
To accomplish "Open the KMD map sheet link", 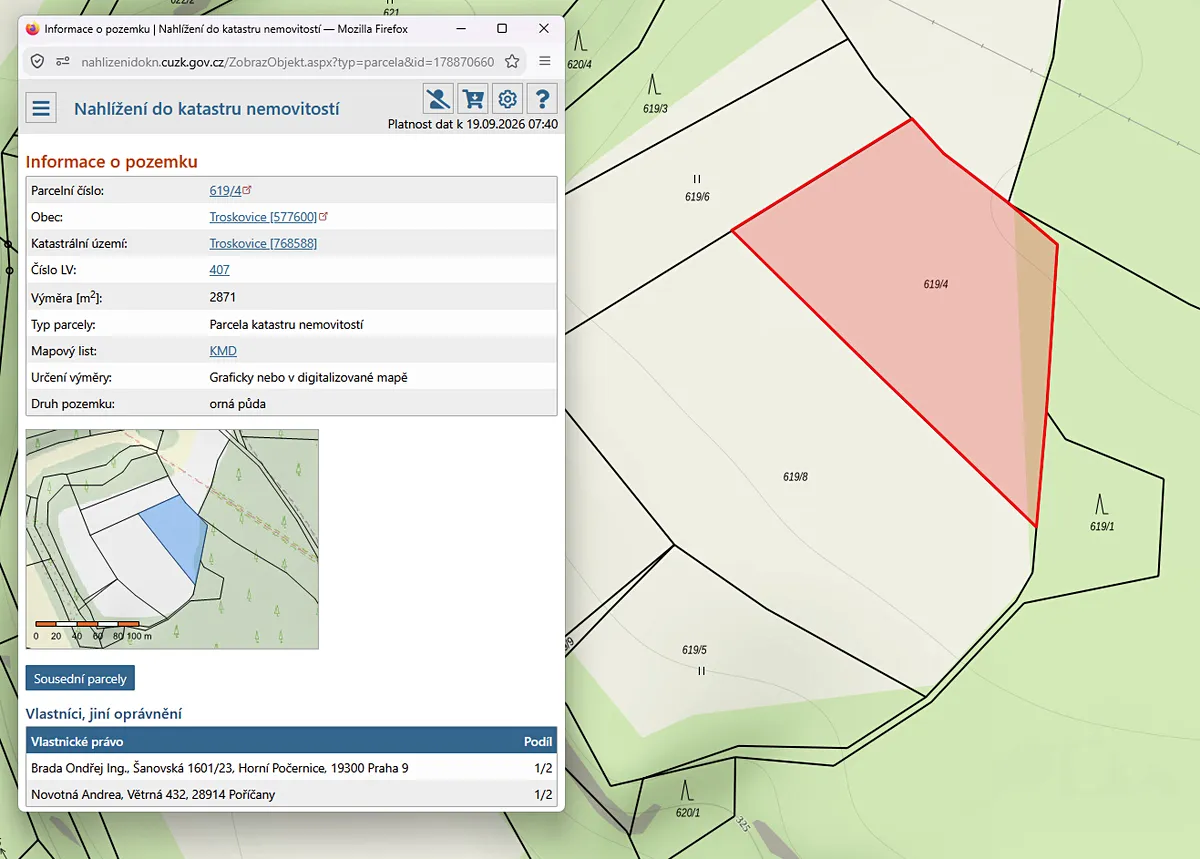I will (x=223, y=351).
